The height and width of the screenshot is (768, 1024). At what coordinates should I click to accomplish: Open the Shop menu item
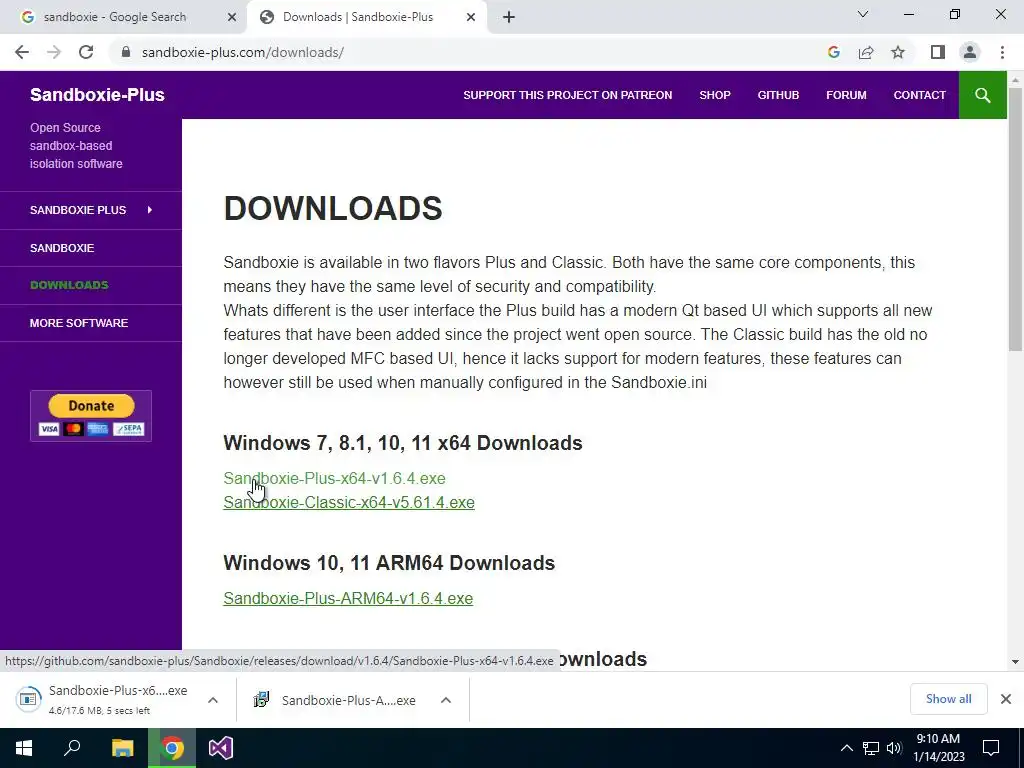coord(714,95)
